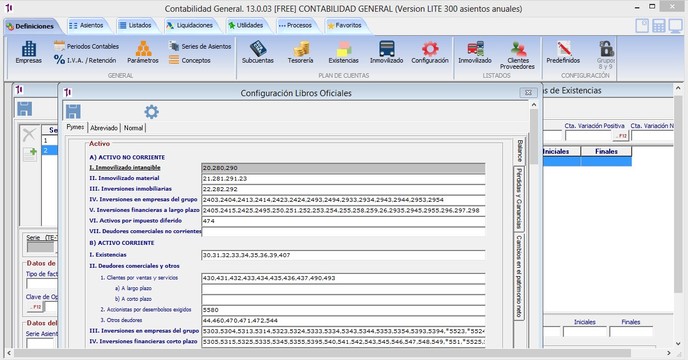Click the IV. Inversiones en empresas del grupo field starting 2403
This screenshot has height=360, width=688.
tap(344, 200)
